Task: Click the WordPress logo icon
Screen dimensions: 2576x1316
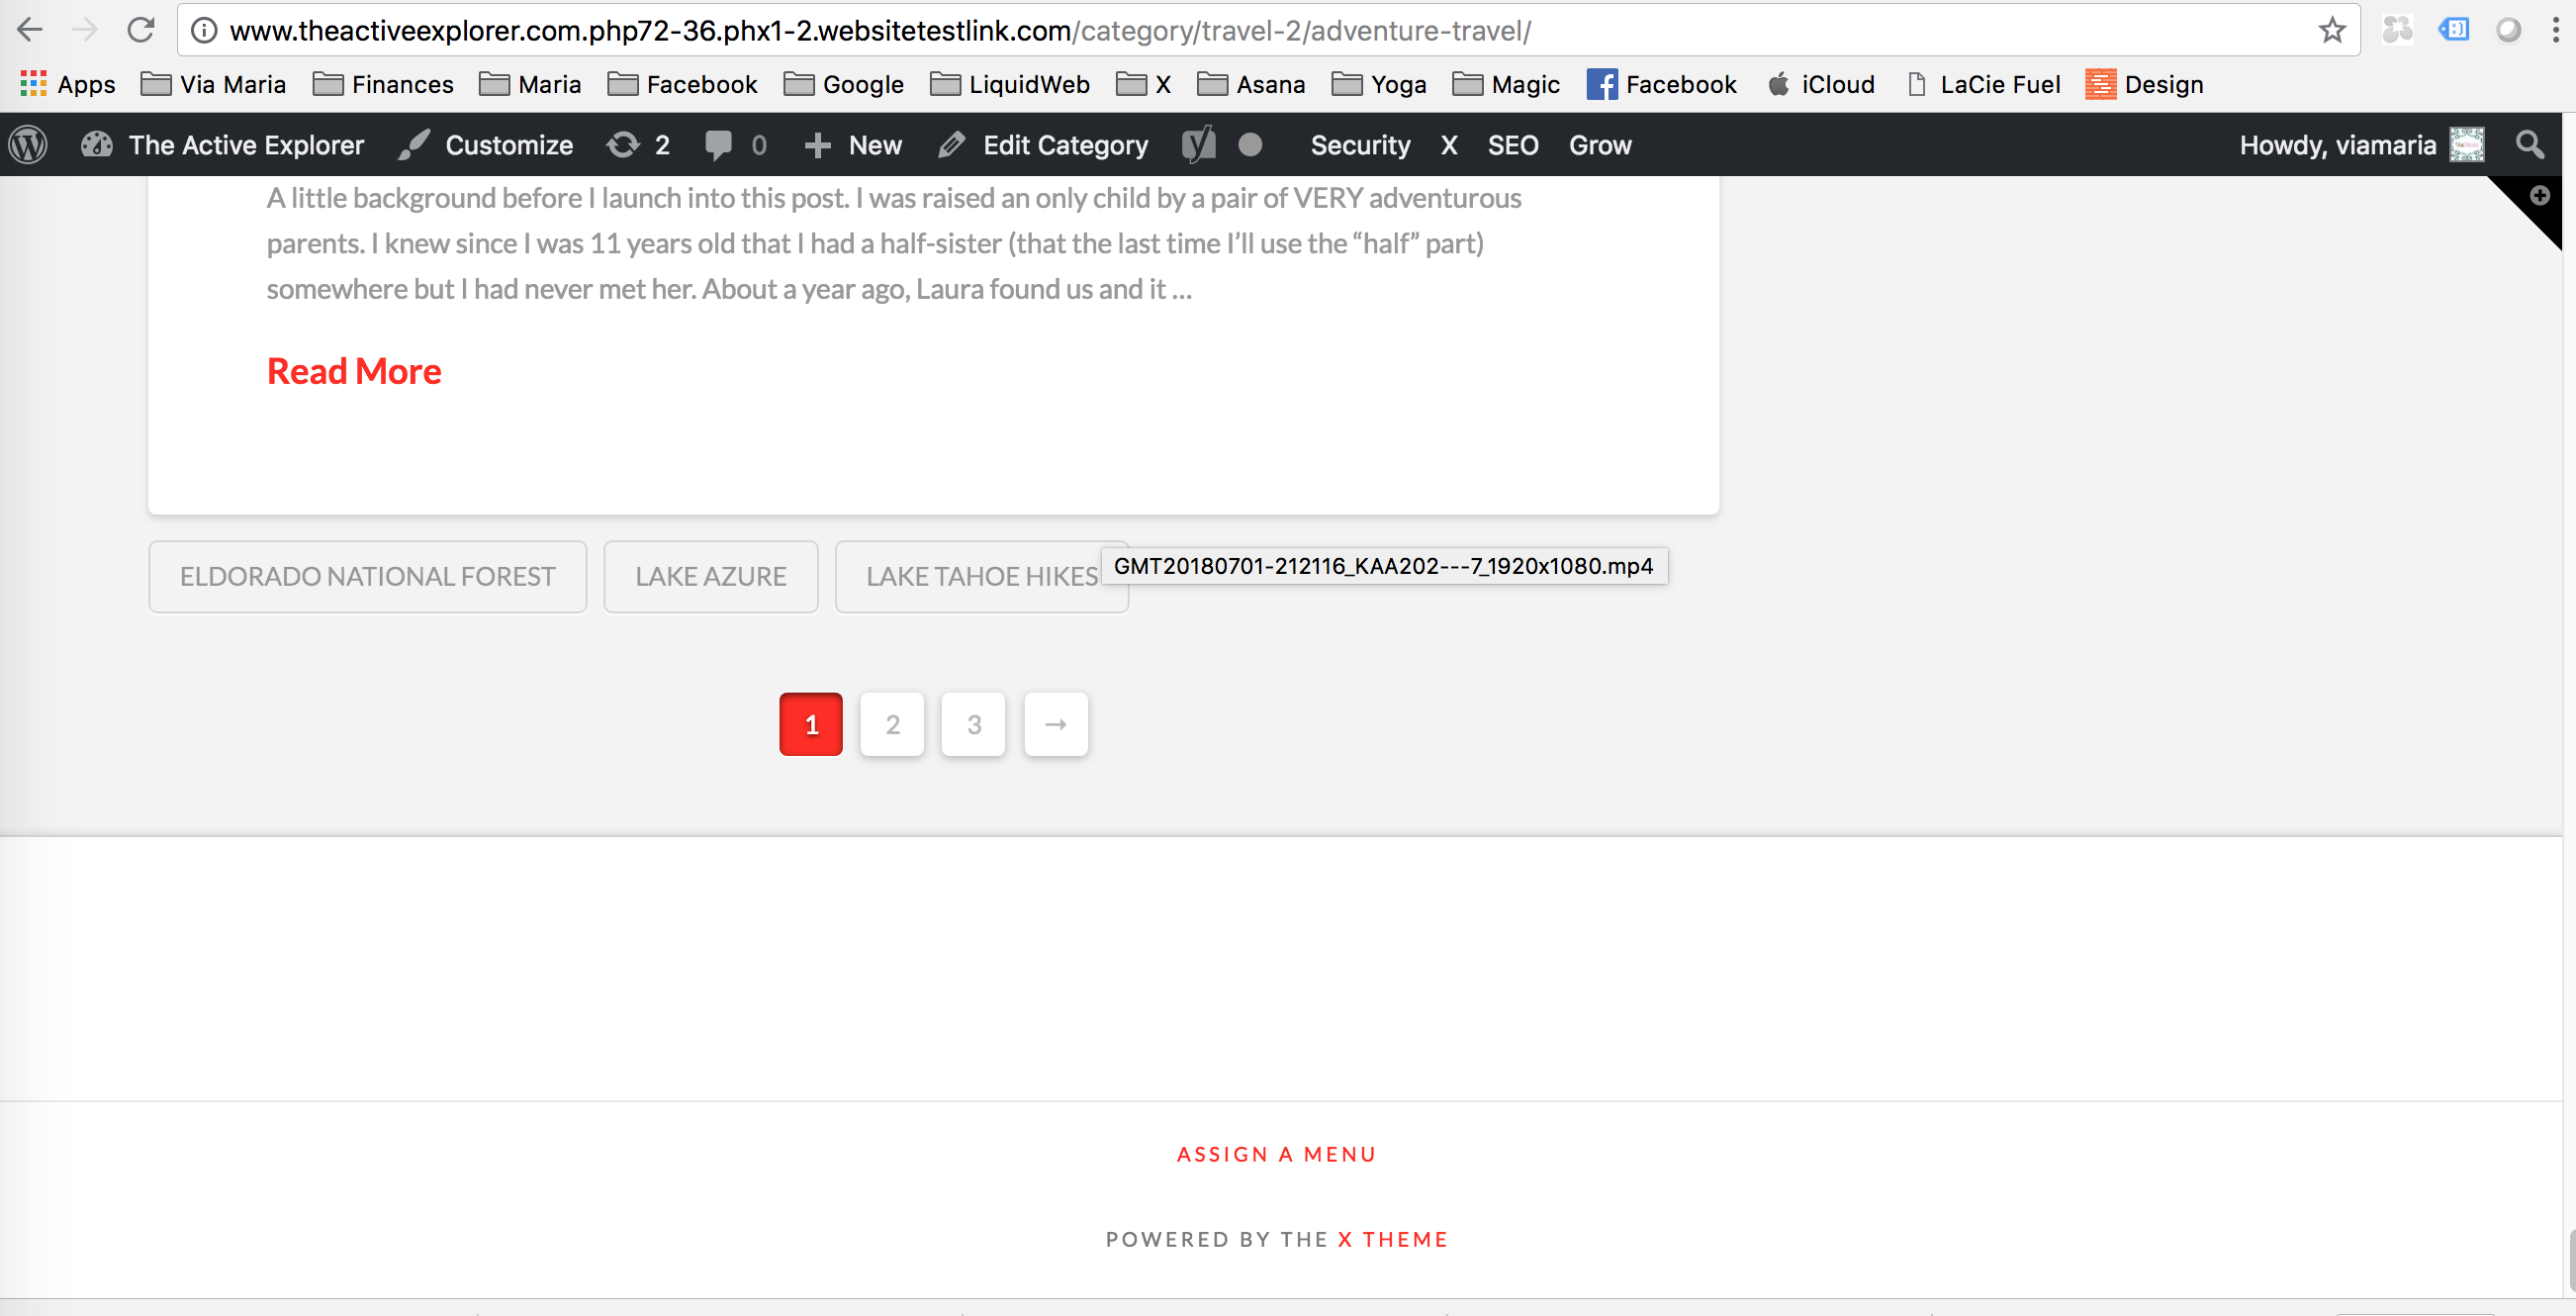Action: tap(28, 145)
